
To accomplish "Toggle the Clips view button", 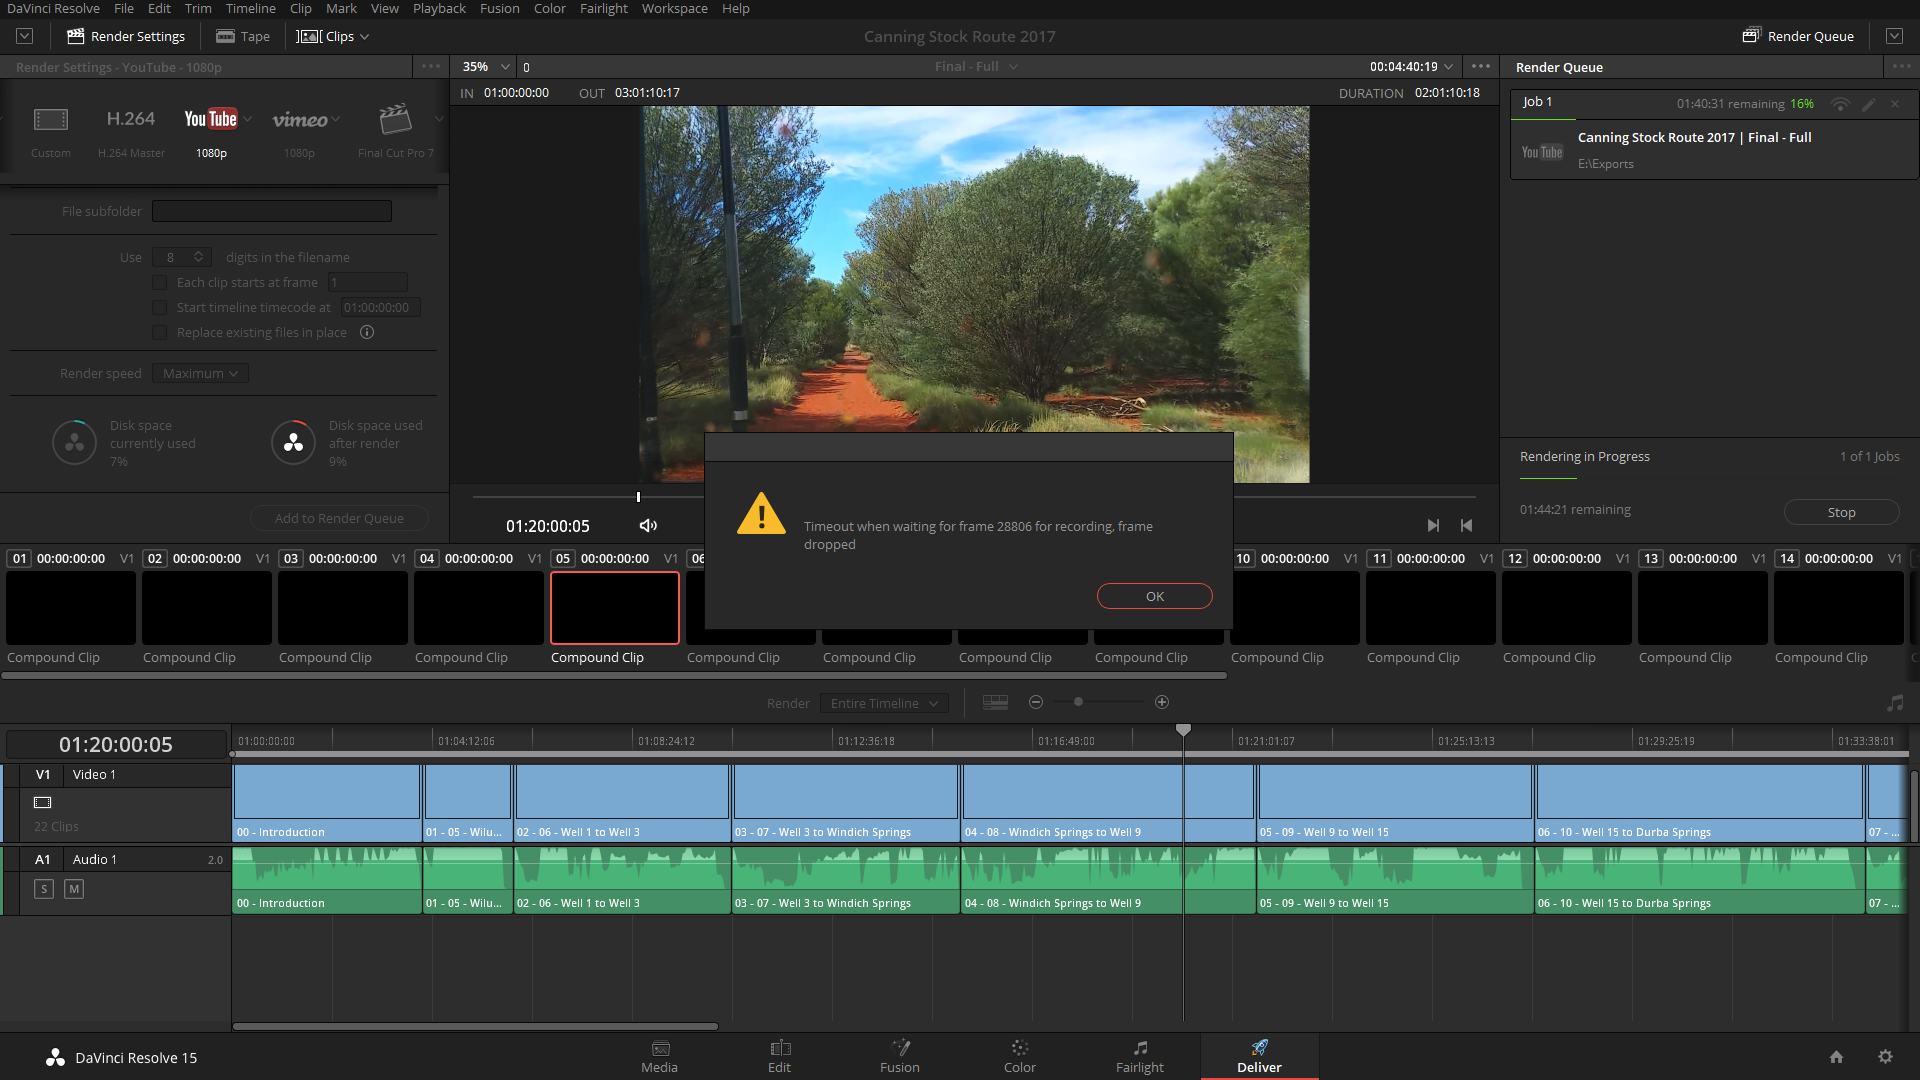I will (326, 36).
